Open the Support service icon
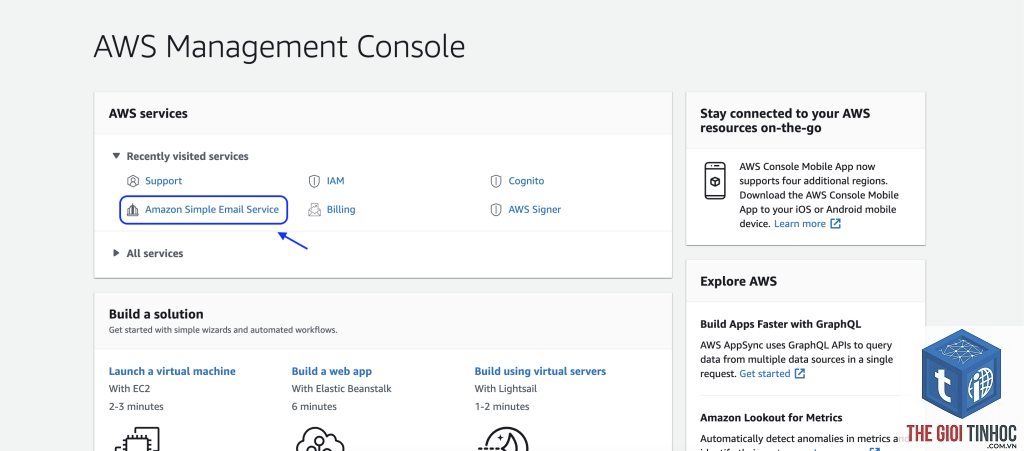The image size is (1024, 451). pos(133,181)
